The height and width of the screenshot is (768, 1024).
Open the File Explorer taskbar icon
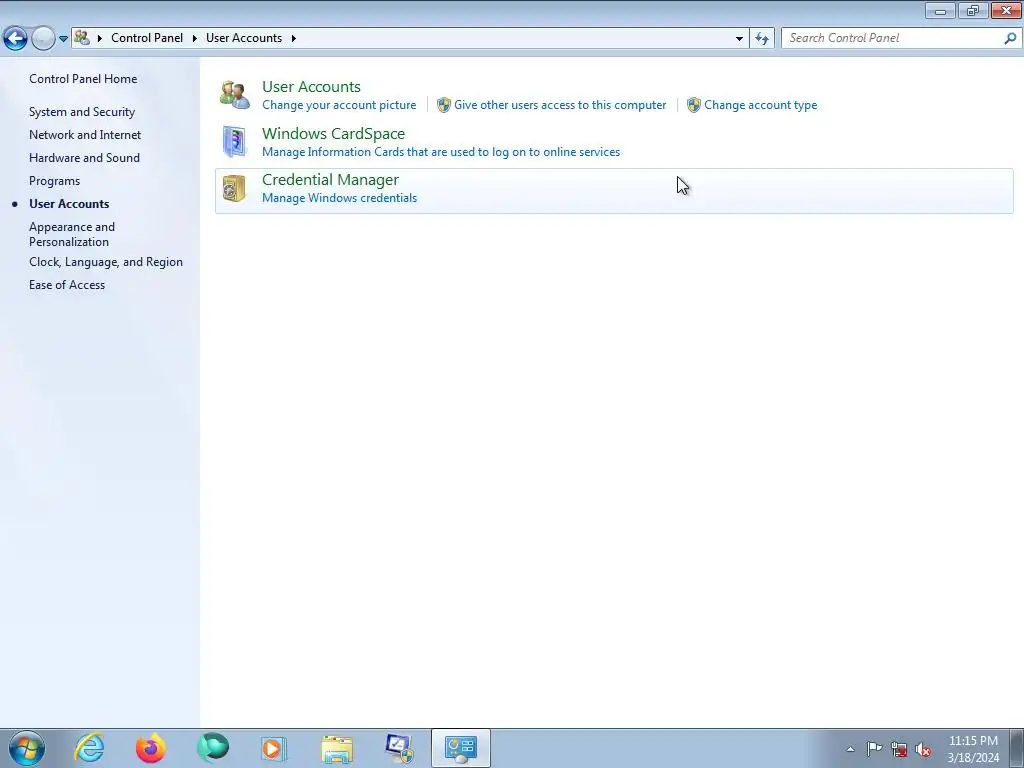tap(337, 748)
